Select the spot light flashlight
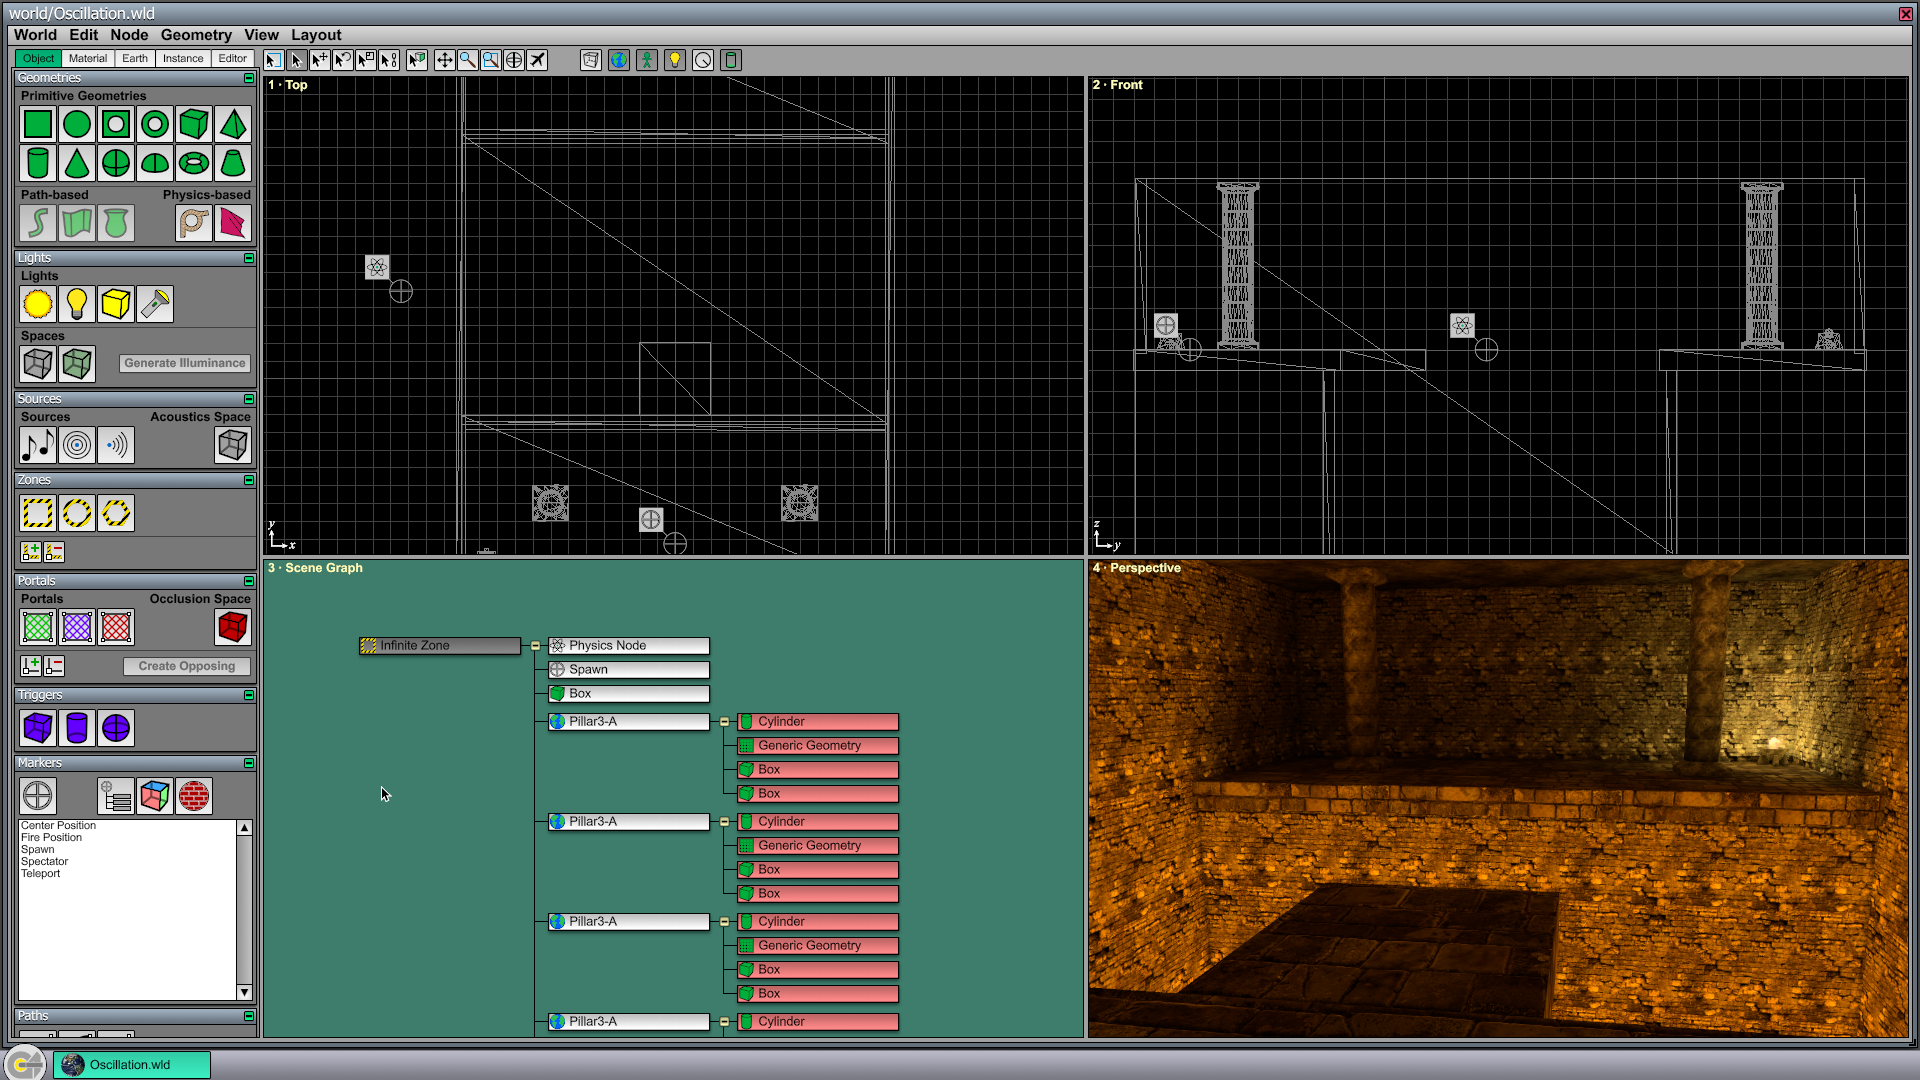 click(155, 304)
